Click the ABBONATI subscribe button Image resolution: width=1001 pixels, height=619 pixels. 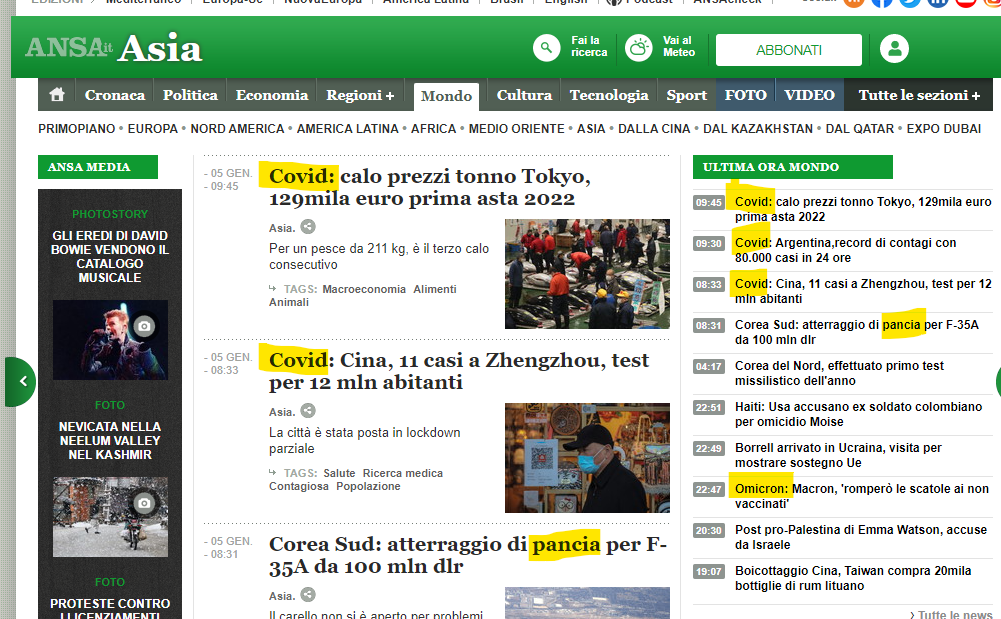coord(788,50)
